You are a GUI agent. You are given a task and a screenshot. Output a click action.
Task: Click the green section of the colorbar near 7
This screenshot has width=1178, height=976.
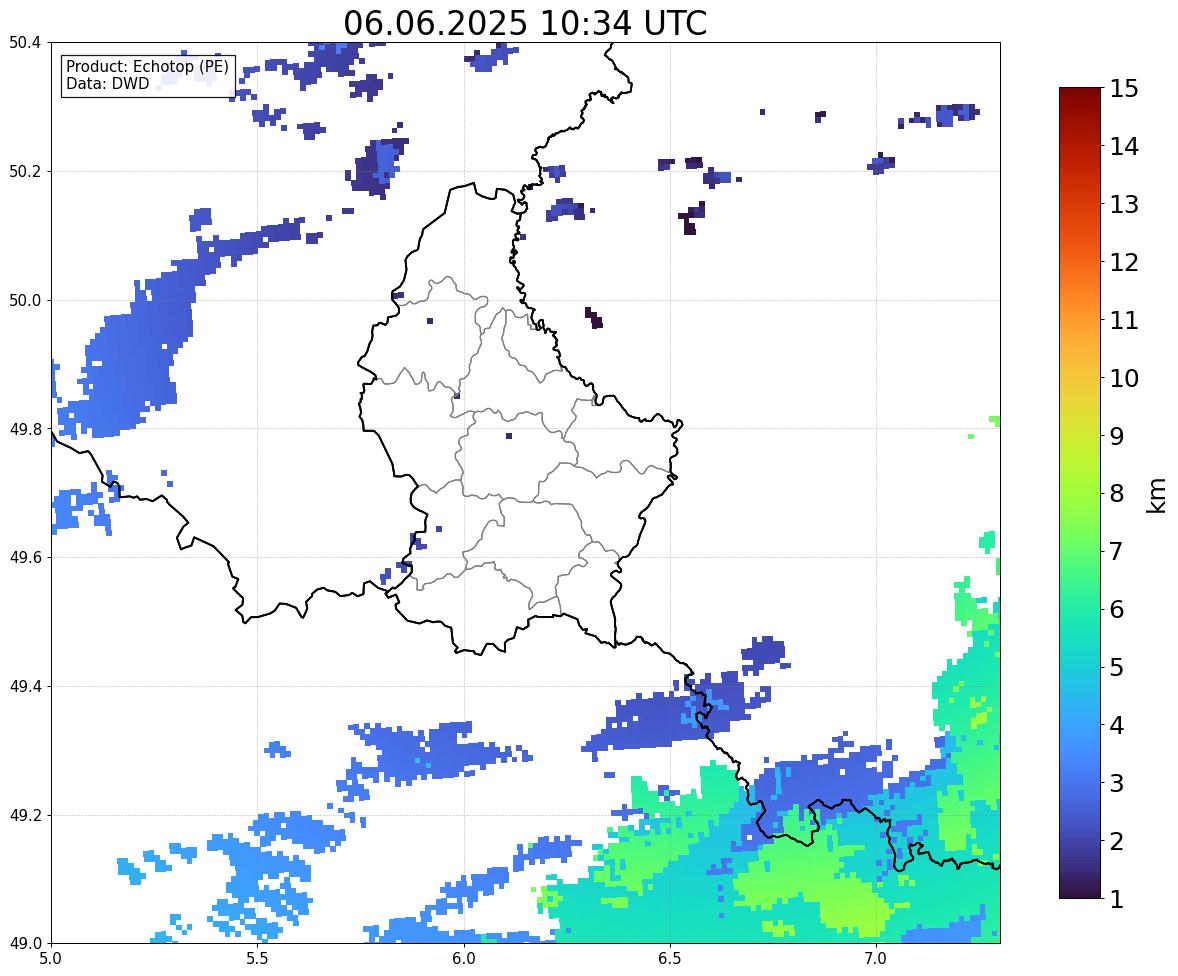tap(1080, 551)
